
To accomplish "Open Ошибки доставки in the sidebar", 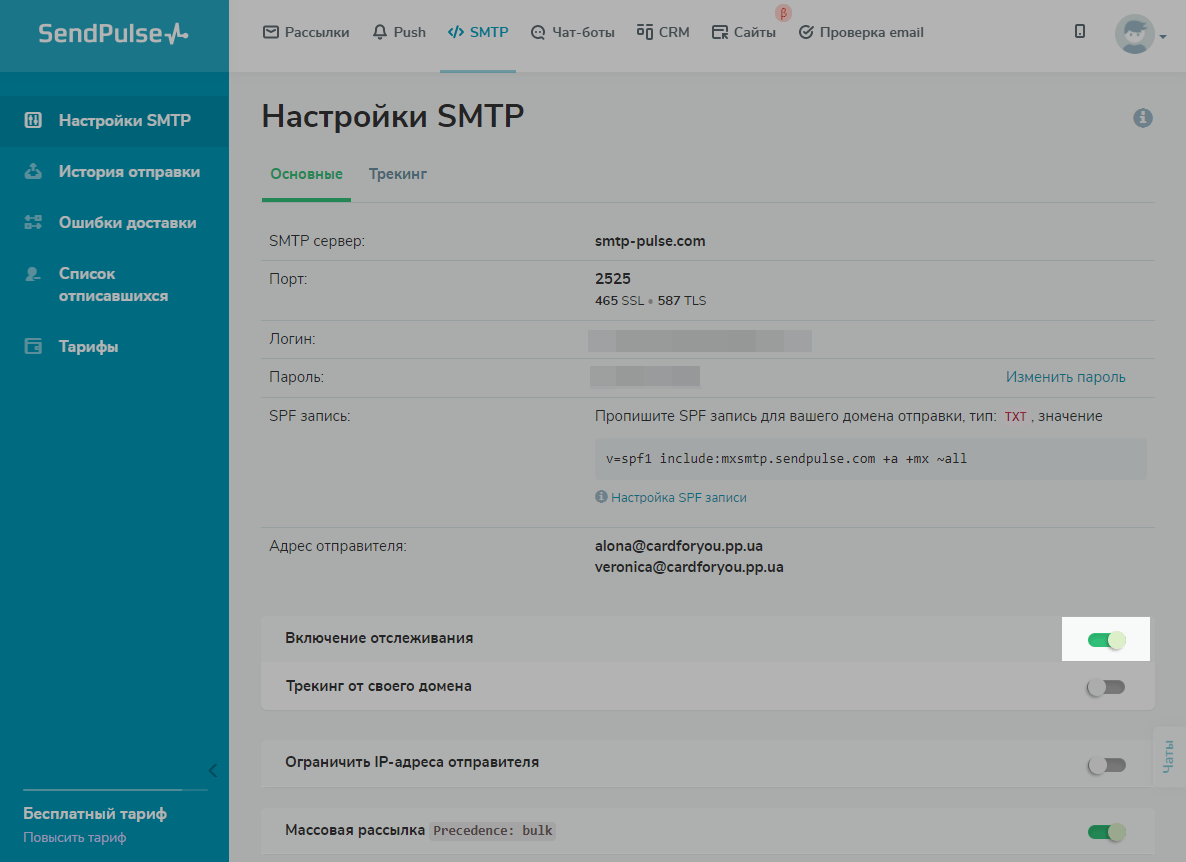I will point(114,222).
